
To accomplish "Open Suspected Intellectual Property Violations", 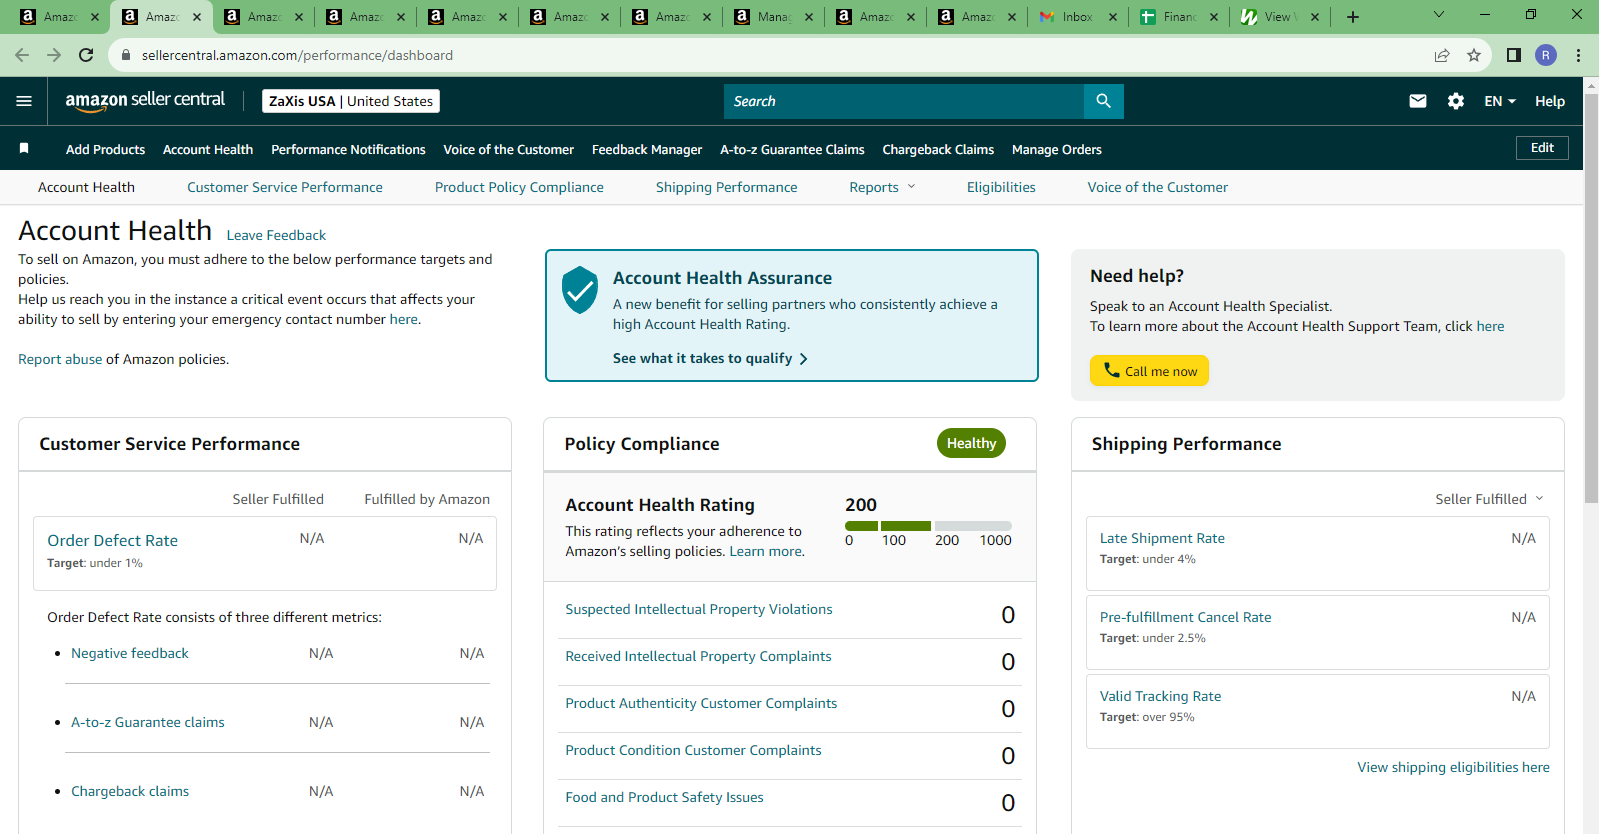I will [x=699, y=609].
